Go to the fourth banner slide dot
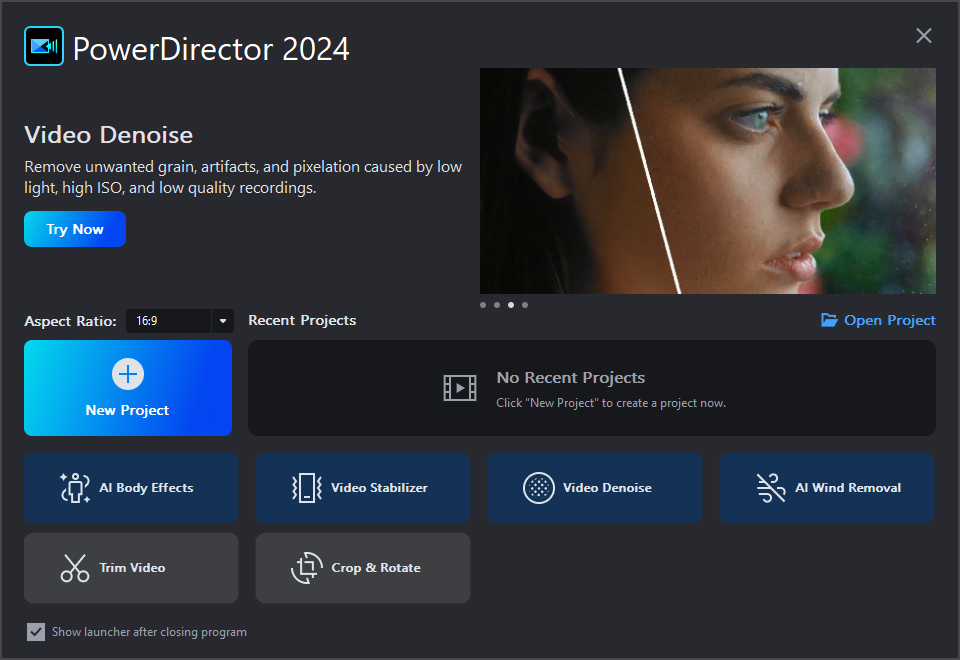 click(525, 304)
